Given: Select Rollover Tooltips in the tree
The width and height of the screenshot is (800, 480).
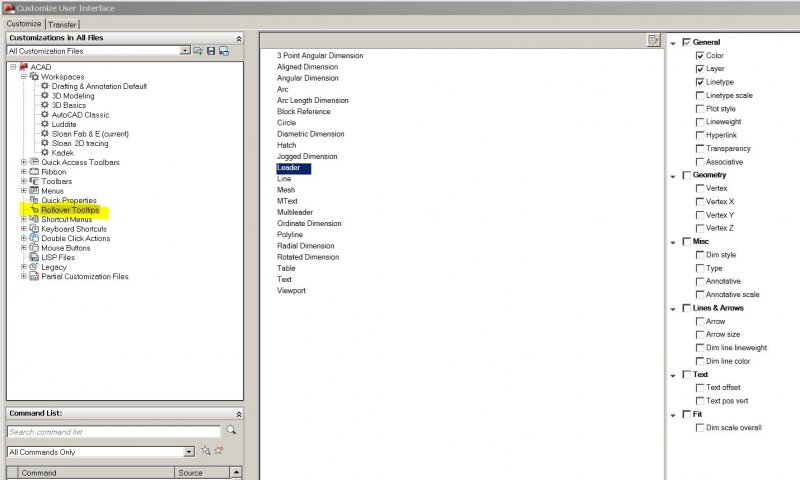Looking at the screenshot, I should 70,210.
